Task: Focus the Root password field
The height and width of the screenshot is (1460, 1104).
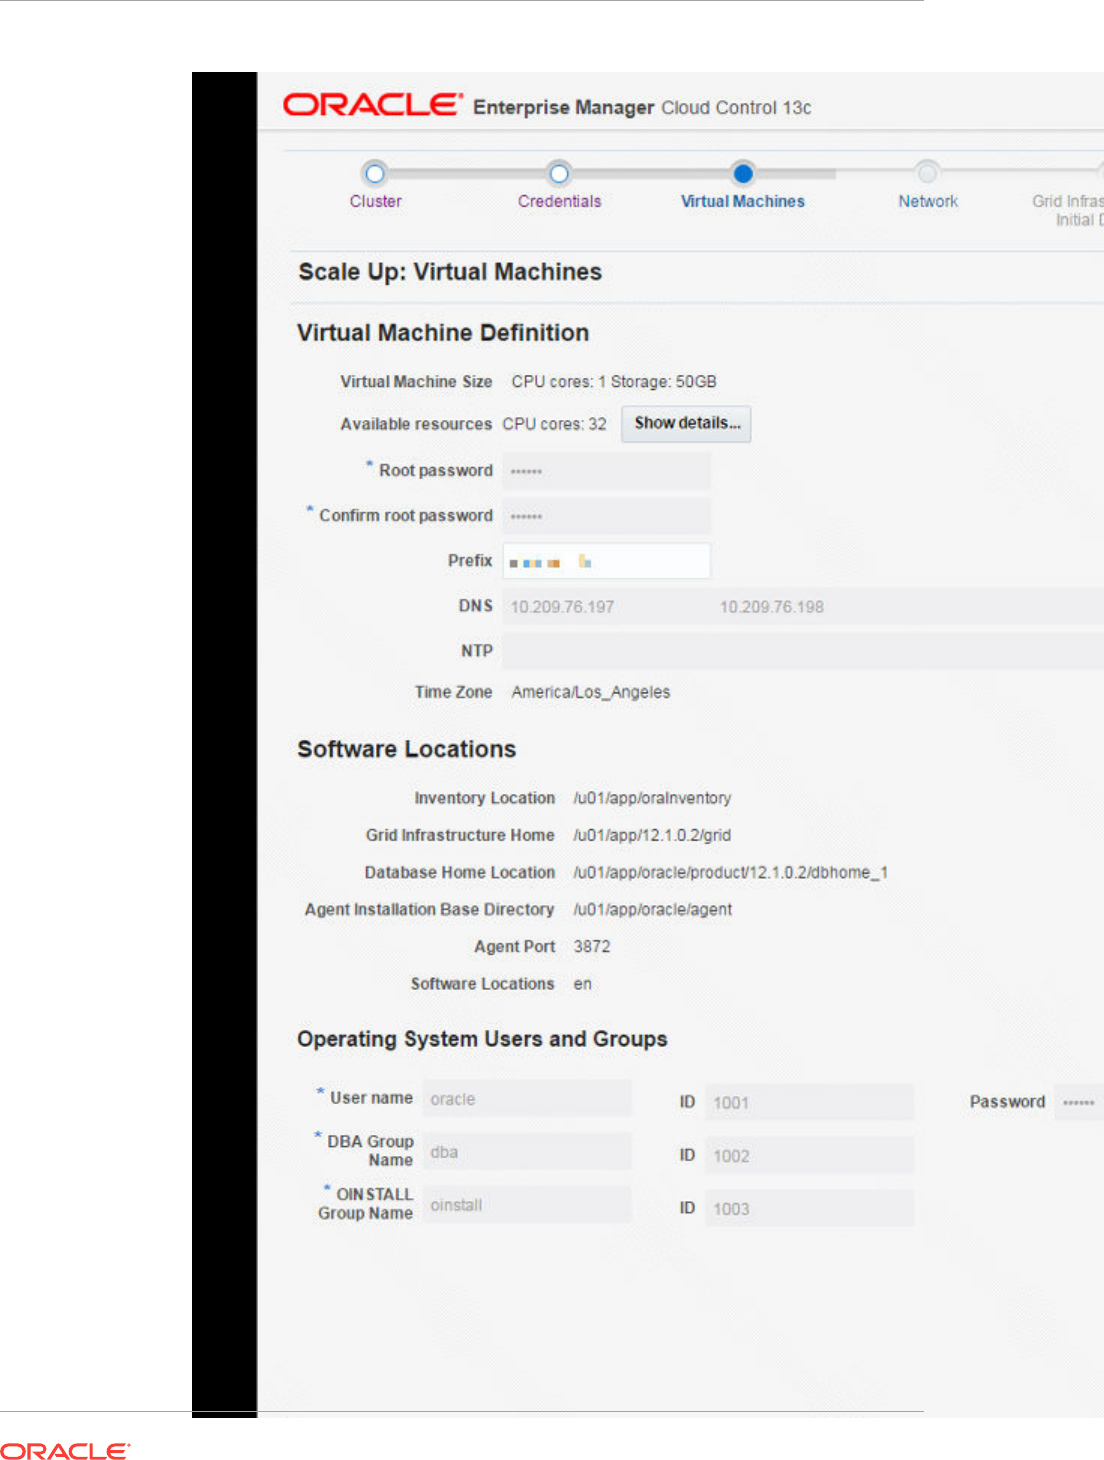Action: point(606,471)
